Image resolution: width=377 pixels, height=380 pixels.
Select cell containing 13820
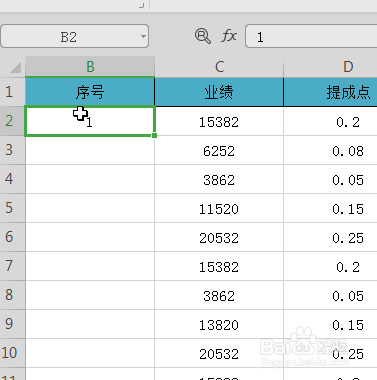coord(219,324)
